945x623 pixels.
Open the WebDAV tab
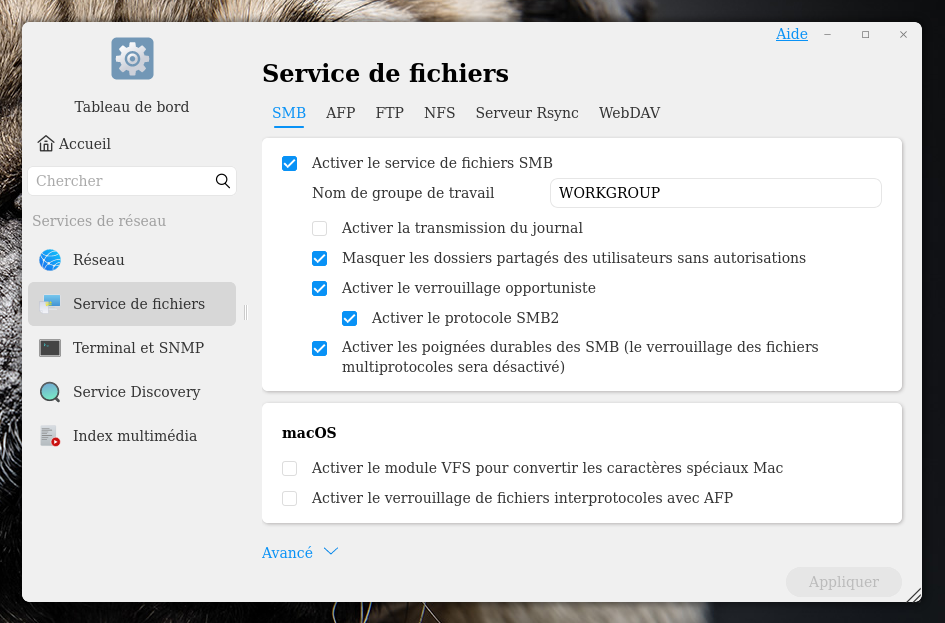point(629,113)
